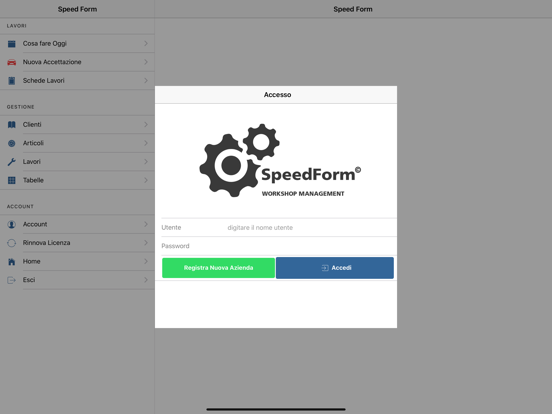Click the LAVORI section header

tap(17, 26)
